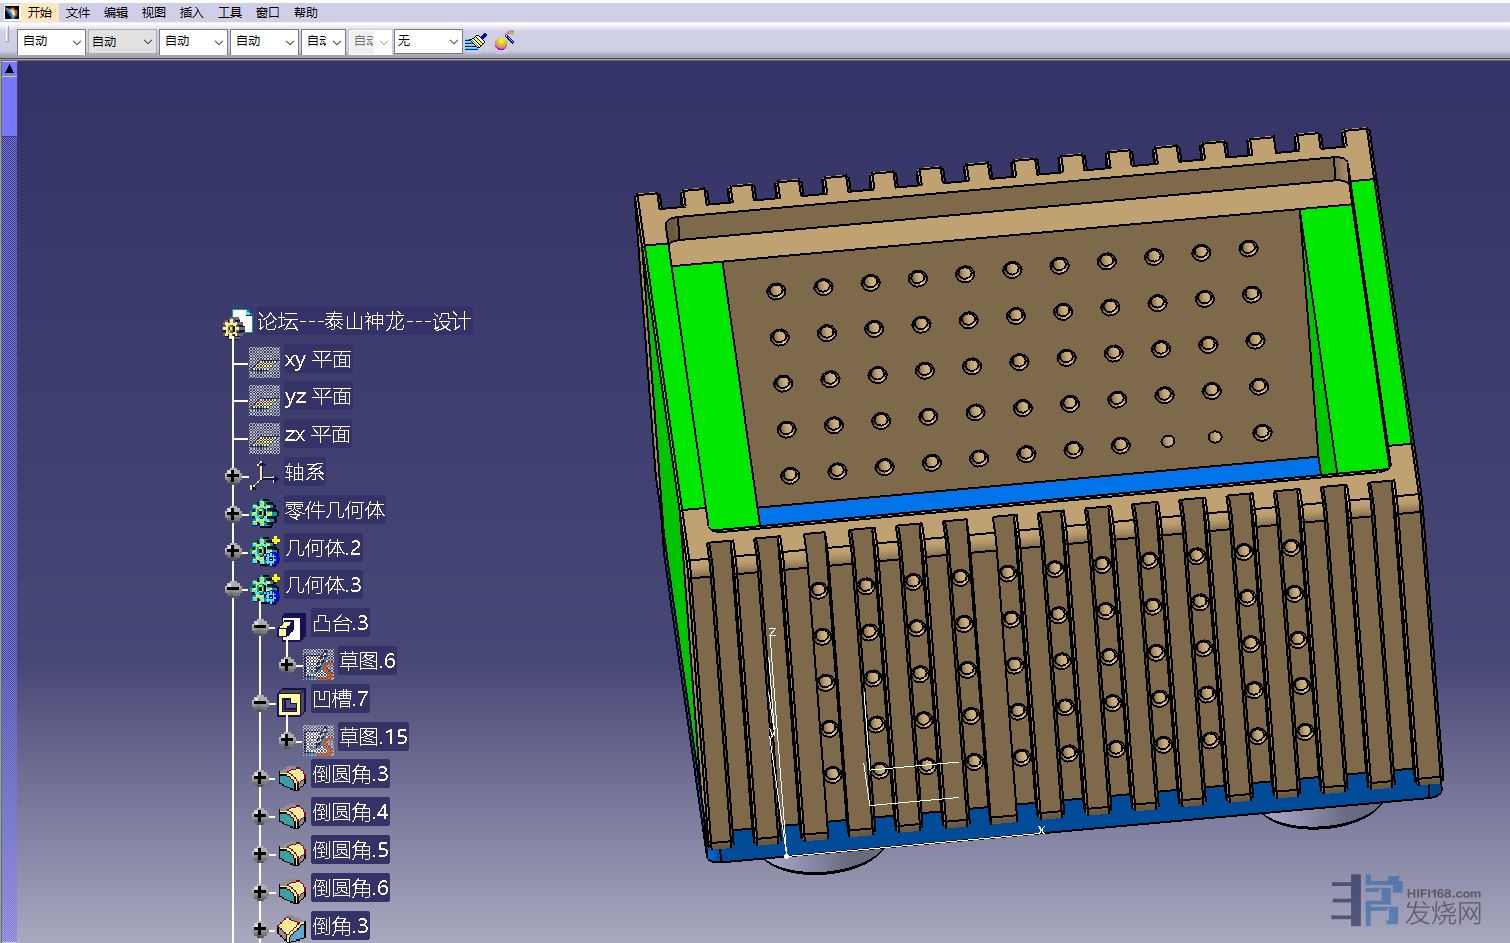1510x943 pixels.
Task: Click the left scrollbar up arrow
Action: (x=8, y=69)
